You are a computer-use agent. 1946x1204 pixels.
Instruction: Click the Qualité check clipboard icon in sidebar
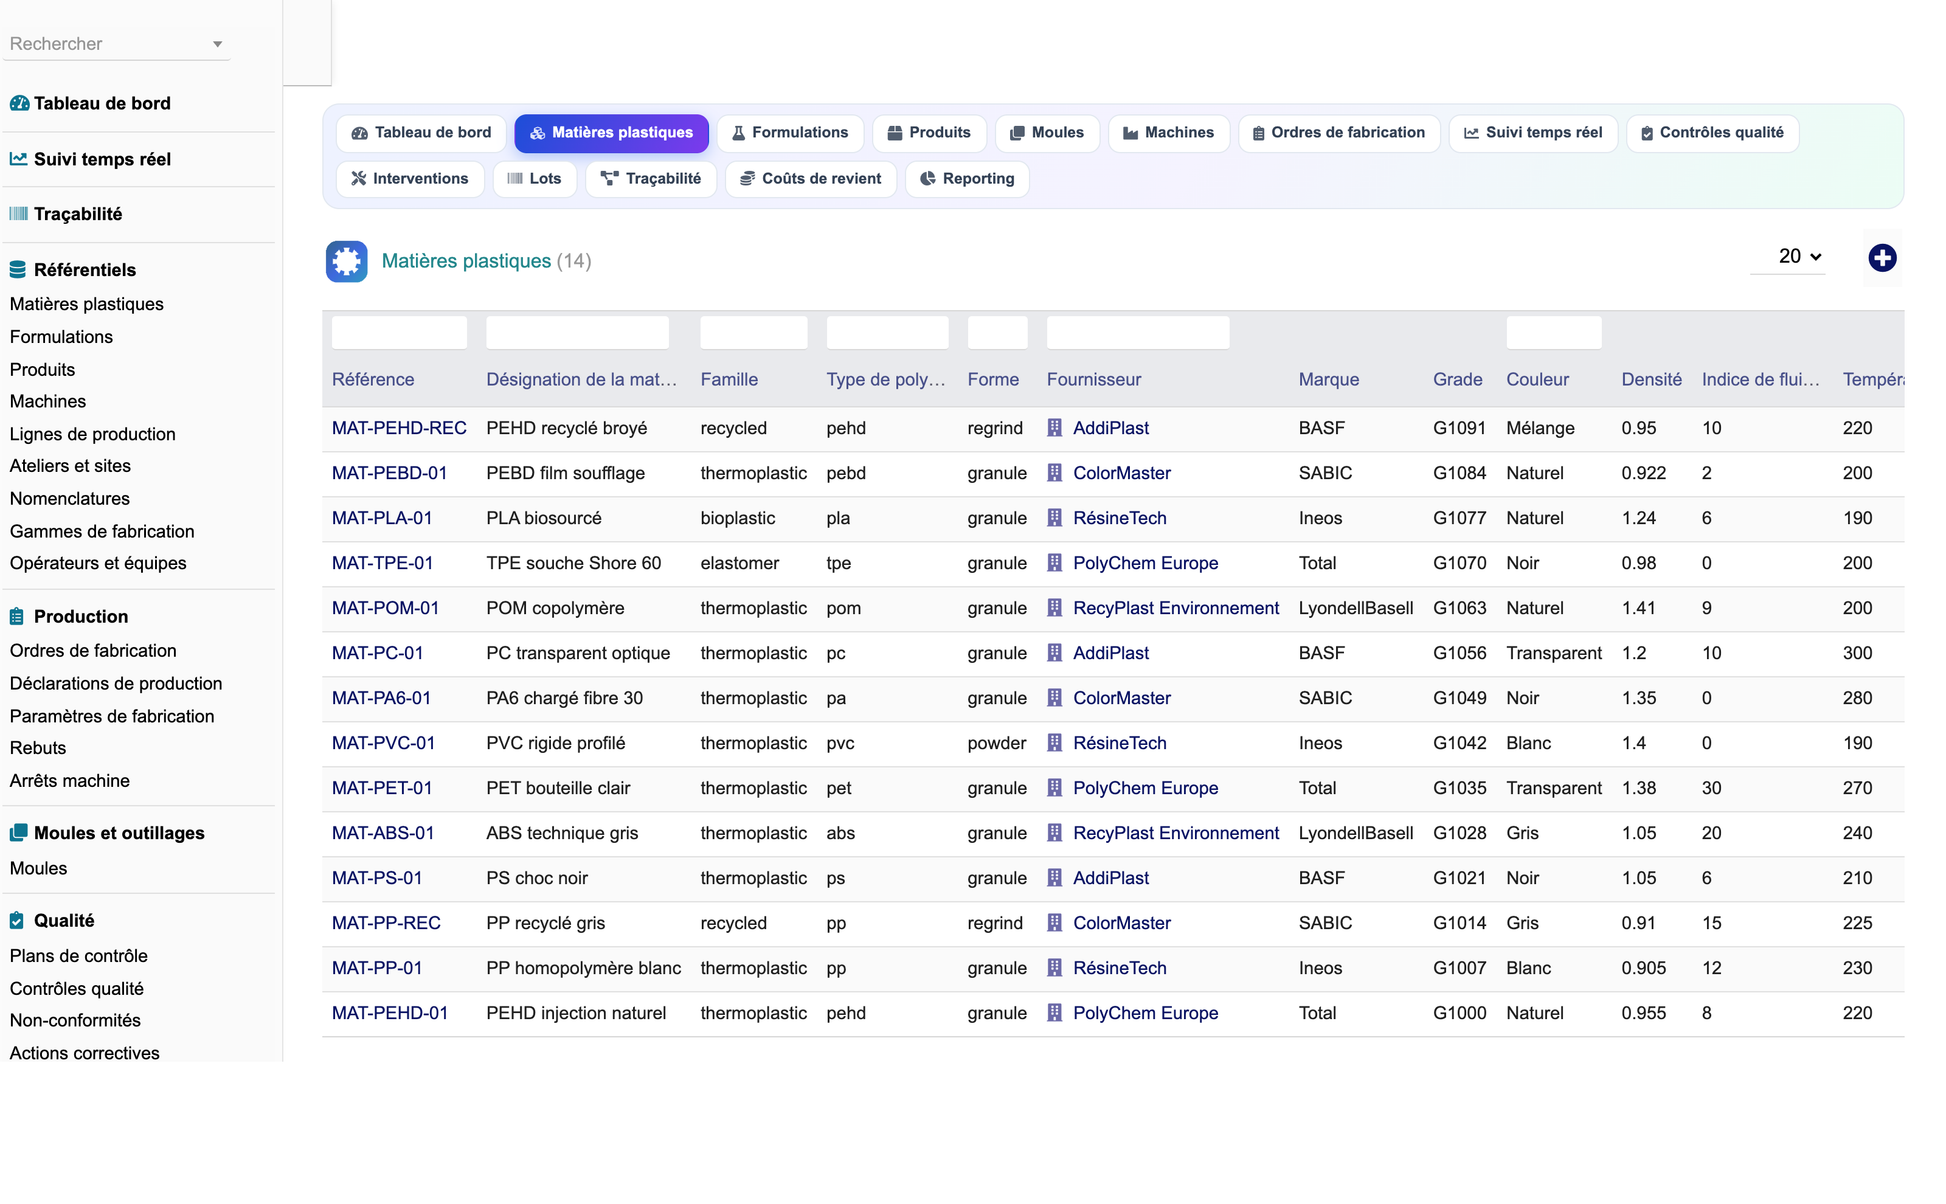pyautogui.click(x=17, y=921)
